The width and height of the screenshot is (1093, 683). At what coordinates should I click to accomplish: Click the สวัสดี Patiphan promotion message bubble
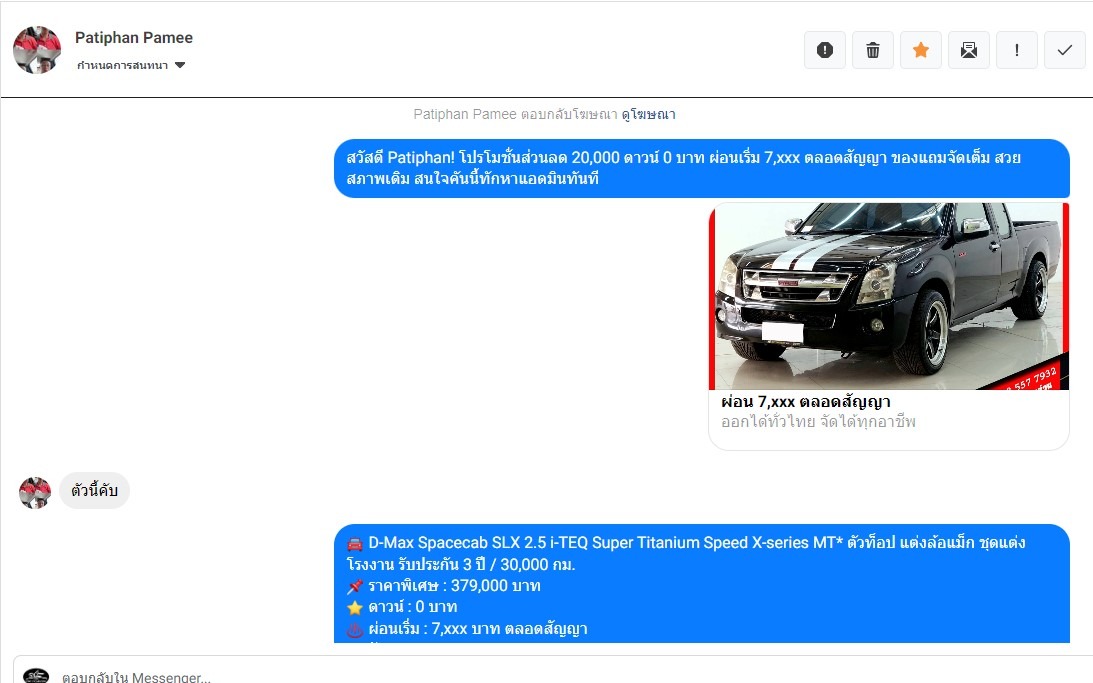pos(702,168)
